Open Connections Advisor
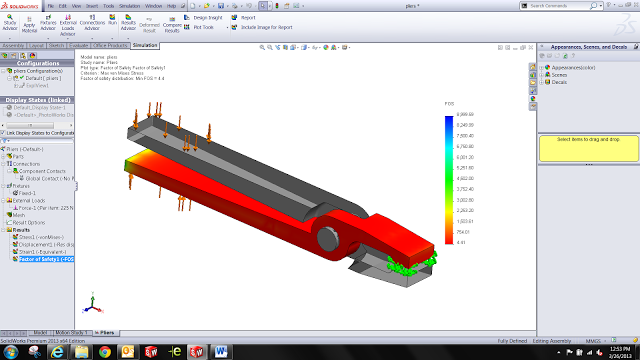The height and width of the screenshot is (360, 640). pos(92,23)
